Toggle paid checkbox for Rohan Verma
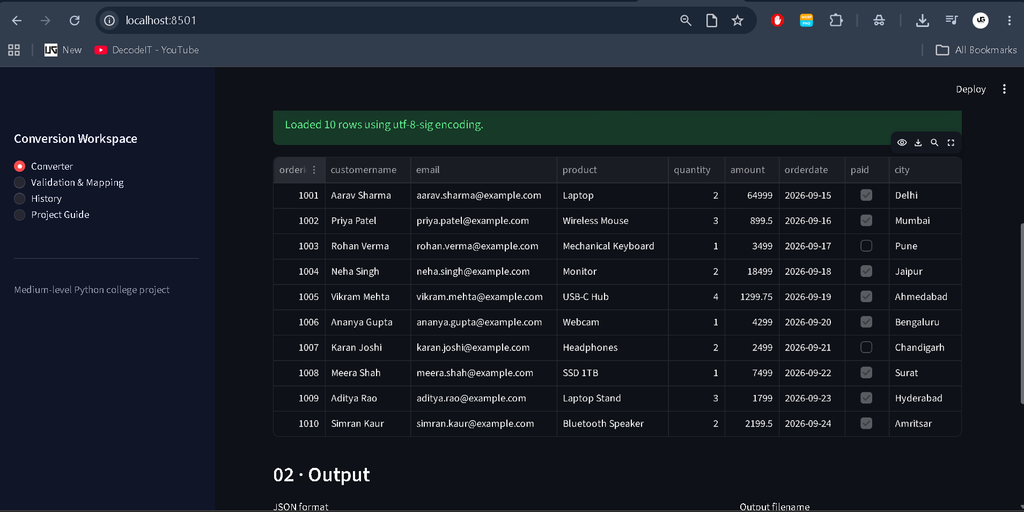 point(866,246)
